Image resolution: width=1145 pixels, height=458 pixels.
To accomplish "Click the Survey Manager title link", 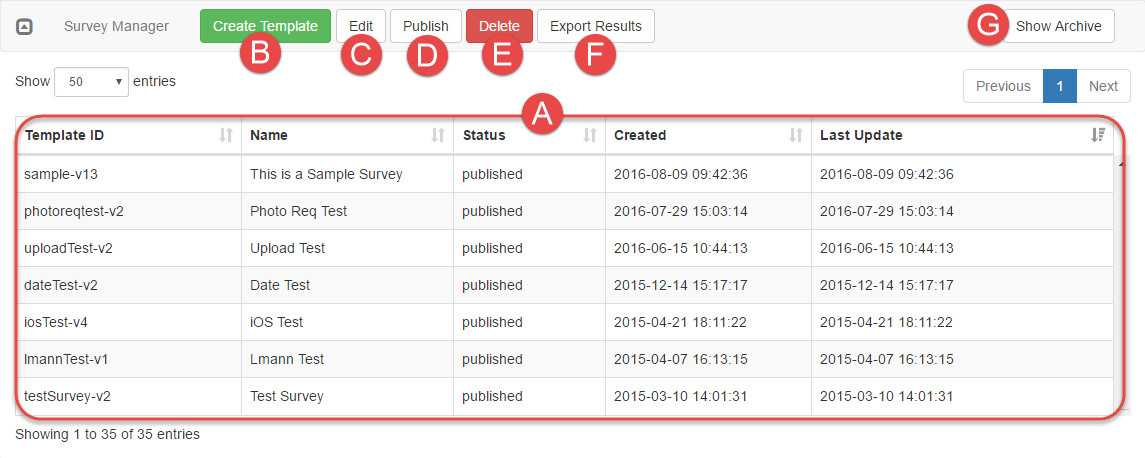I will tap(116, 26).
